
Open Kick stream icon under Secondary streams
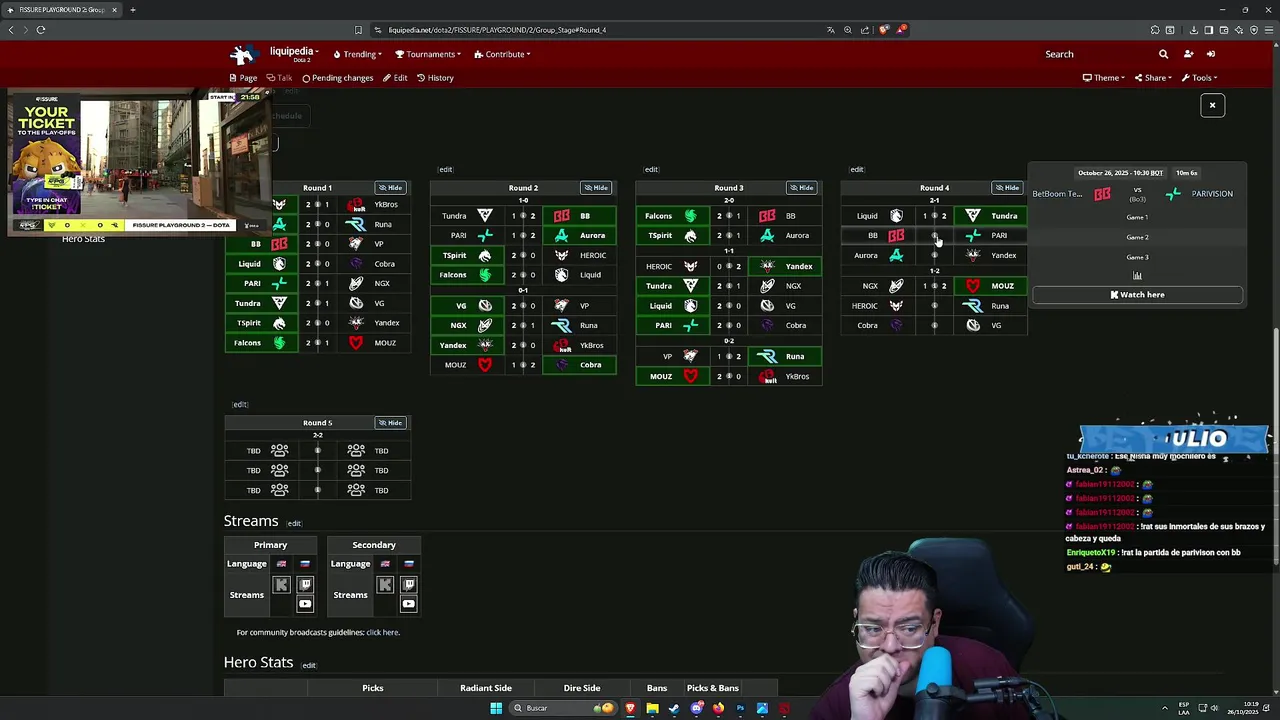click(x=385, y=584)
